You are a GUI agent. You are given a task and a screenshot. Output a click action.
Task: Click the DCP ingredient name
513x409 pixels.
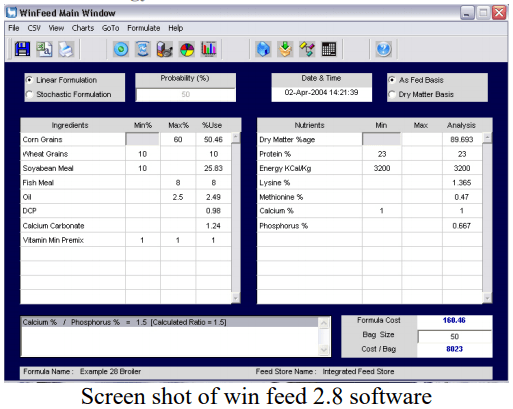[x=29, y=211]
